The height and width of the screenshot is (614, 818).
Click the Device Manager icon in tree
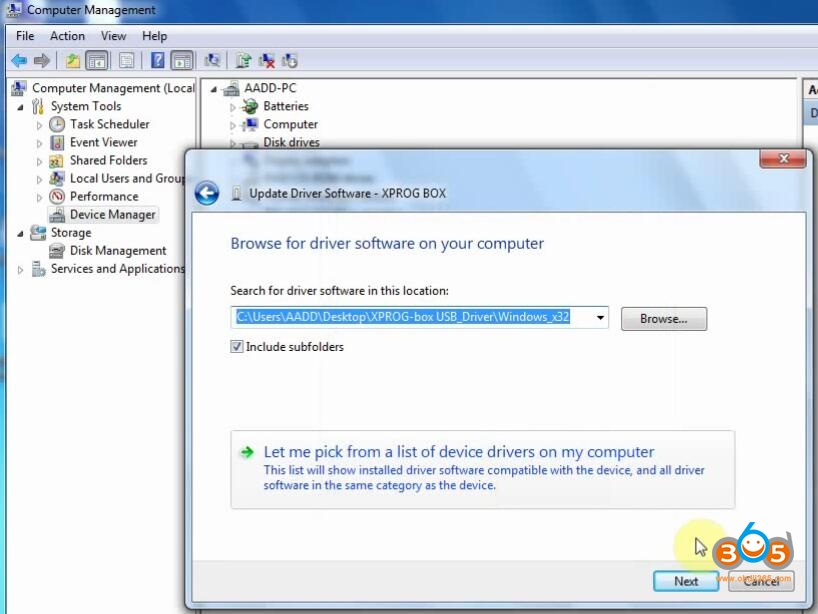pos(57,215)
